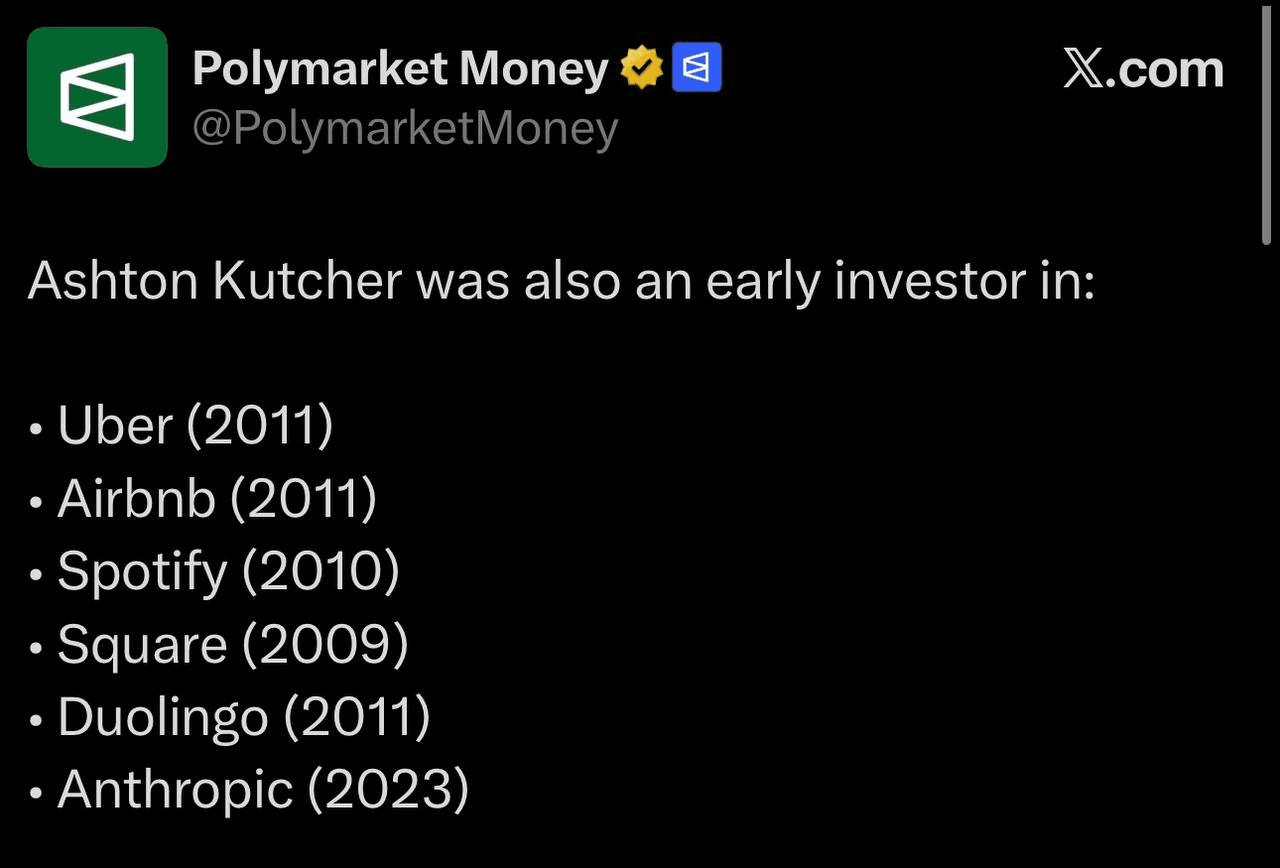
Task: Select the word Uber in the list
Action: (x=115, y=426)
